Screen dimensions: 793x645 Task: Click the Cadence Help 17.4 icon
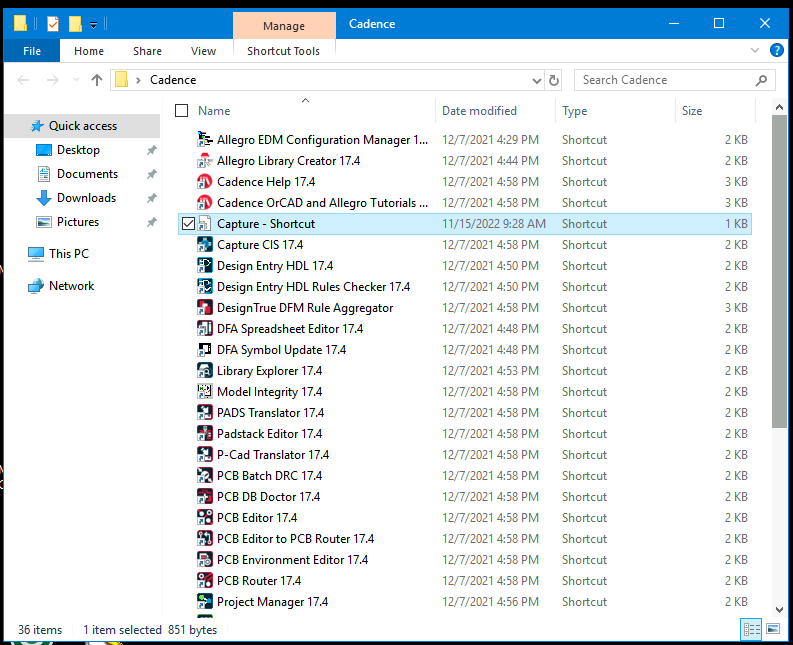click(204, 182)
